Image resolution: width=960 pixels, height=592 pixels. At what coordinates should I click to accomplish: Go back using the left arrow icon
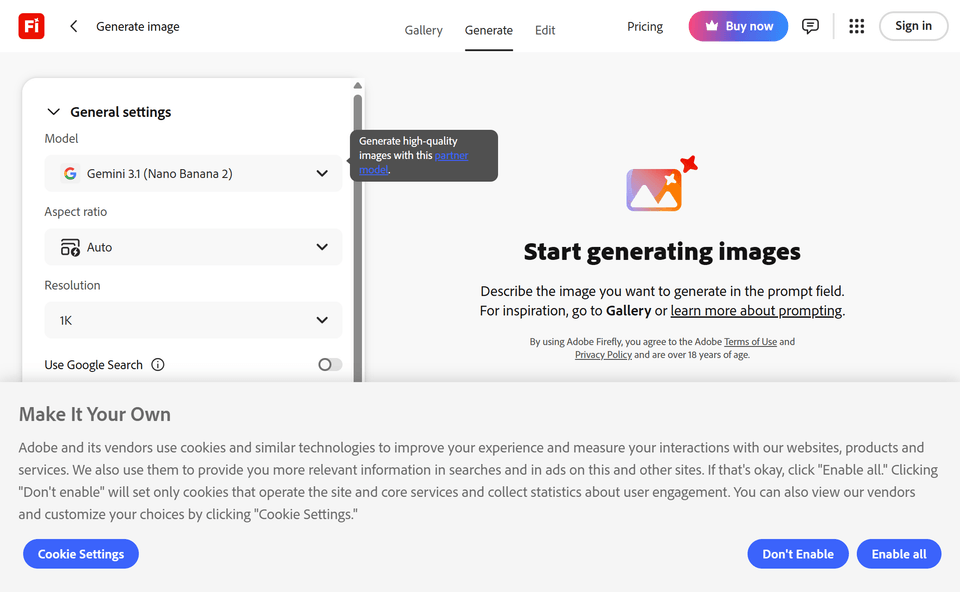[73, 26]
